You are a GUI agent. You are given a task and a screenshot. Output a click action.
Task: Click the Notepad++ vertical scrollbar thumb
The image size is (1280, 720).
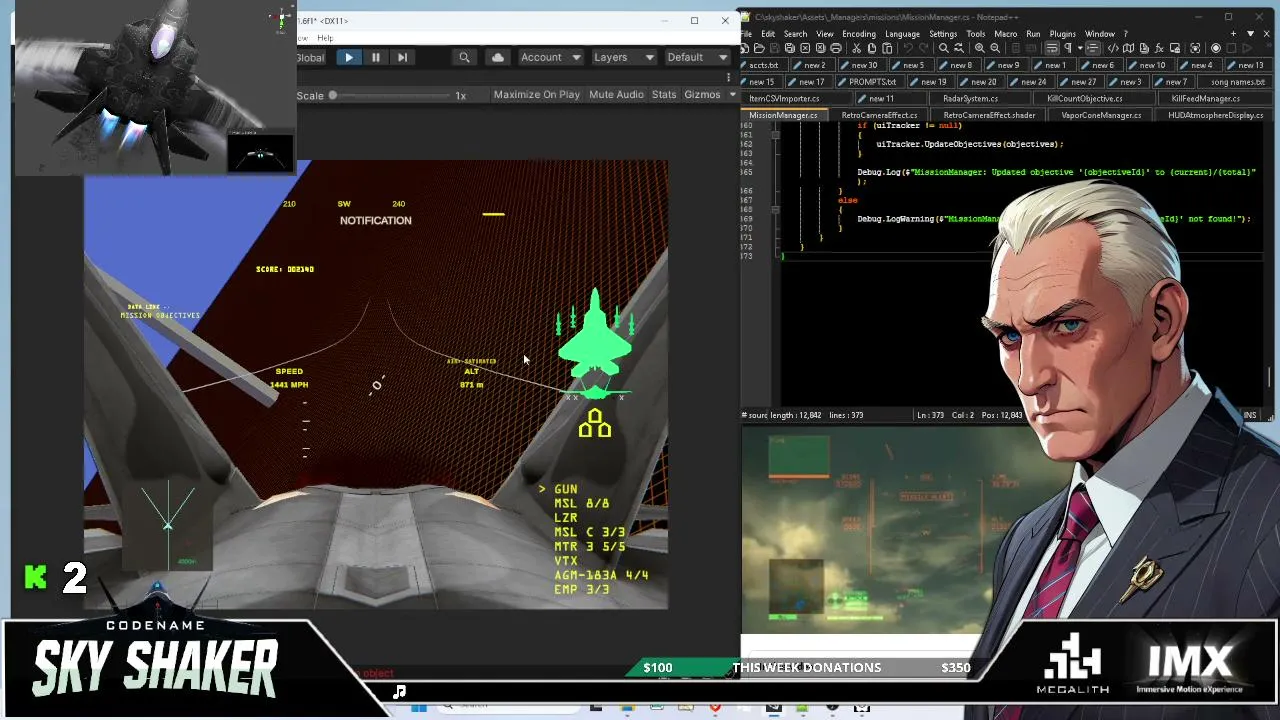pyautogui.click(x=1271, y=376)
